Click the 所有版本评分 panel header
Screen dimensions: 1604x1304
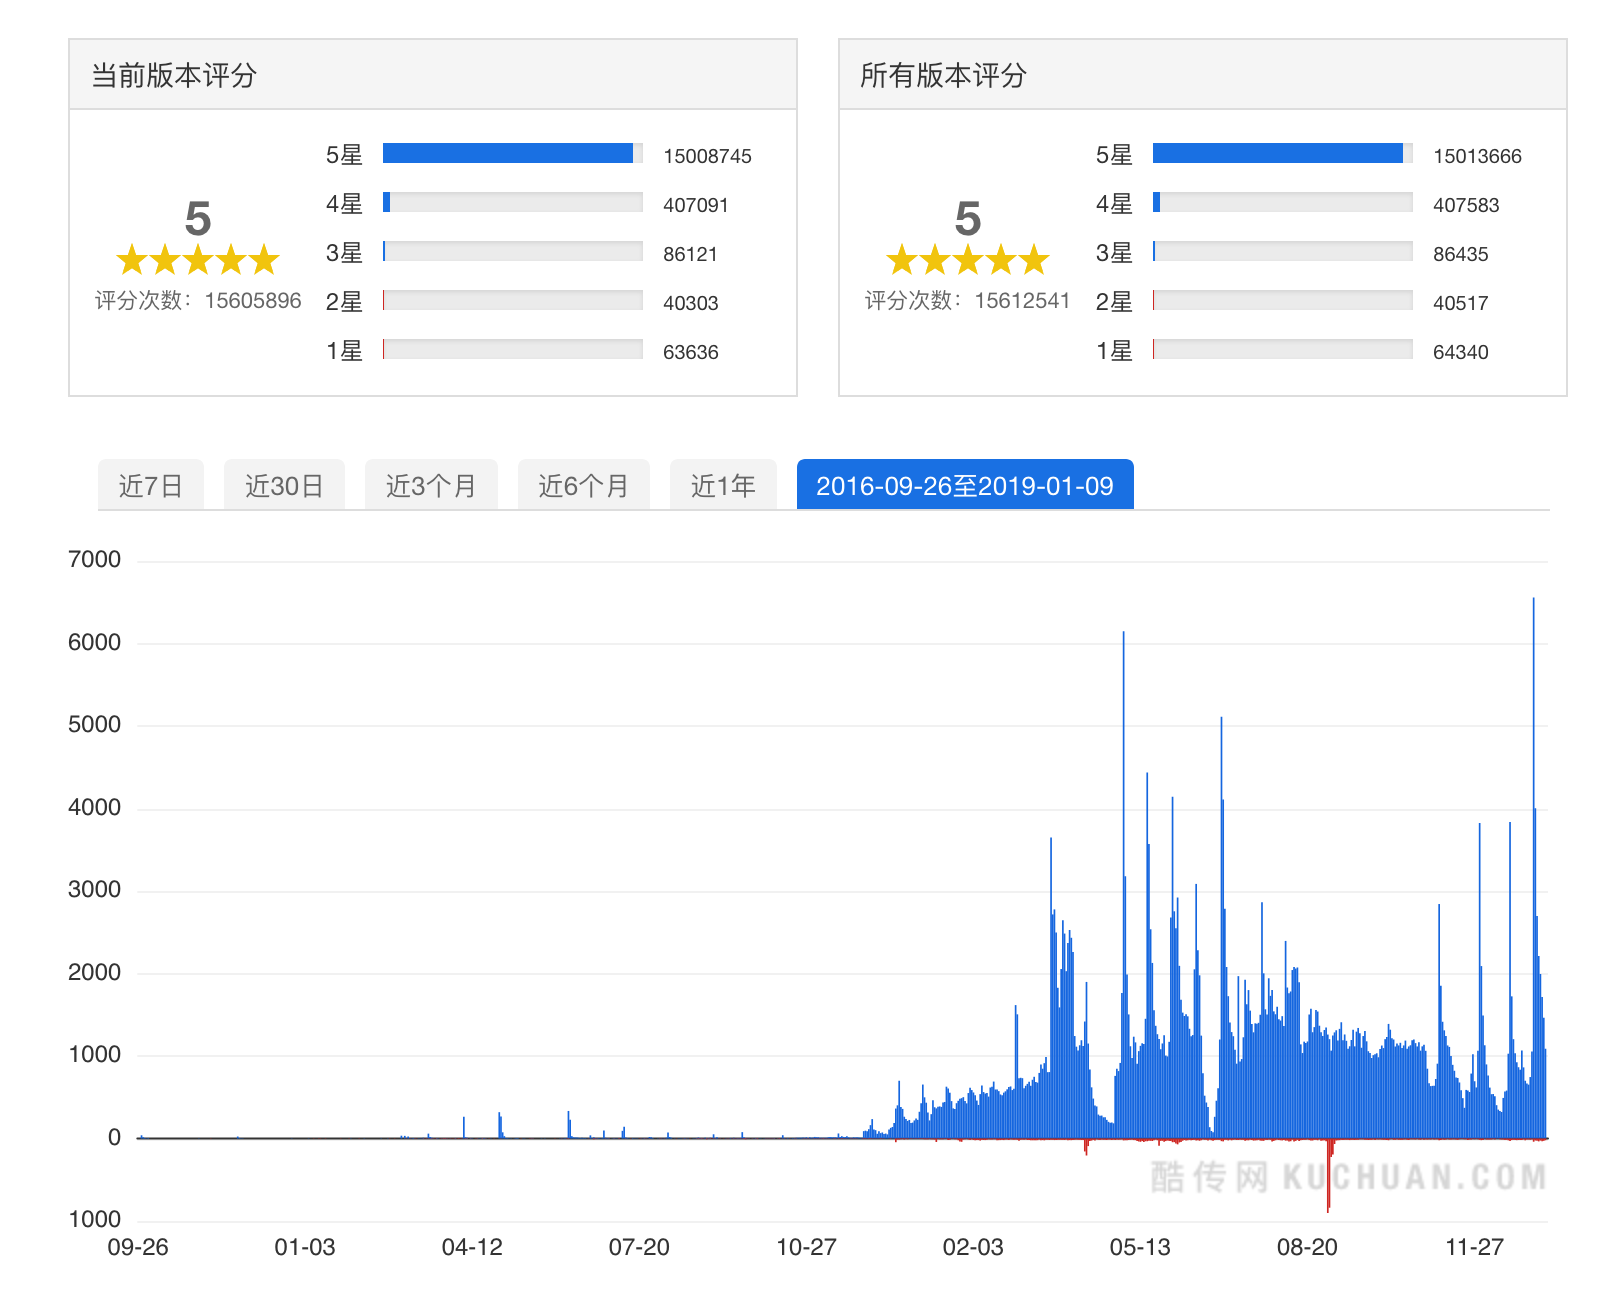pyautogui.click(x=1203, y=75)
